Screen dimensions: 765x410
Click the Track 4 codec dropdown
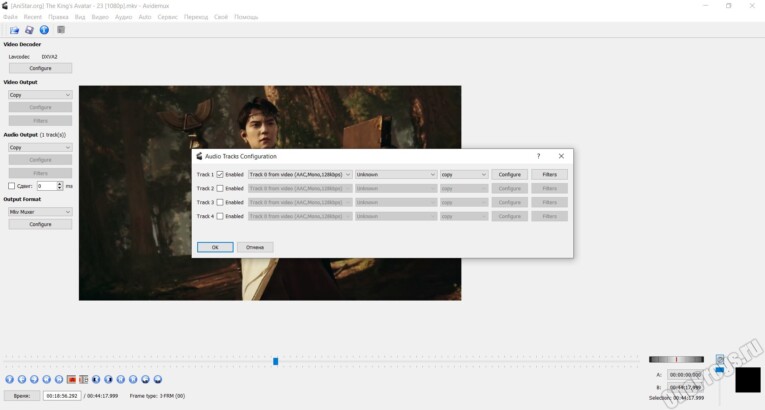point(464,216)
